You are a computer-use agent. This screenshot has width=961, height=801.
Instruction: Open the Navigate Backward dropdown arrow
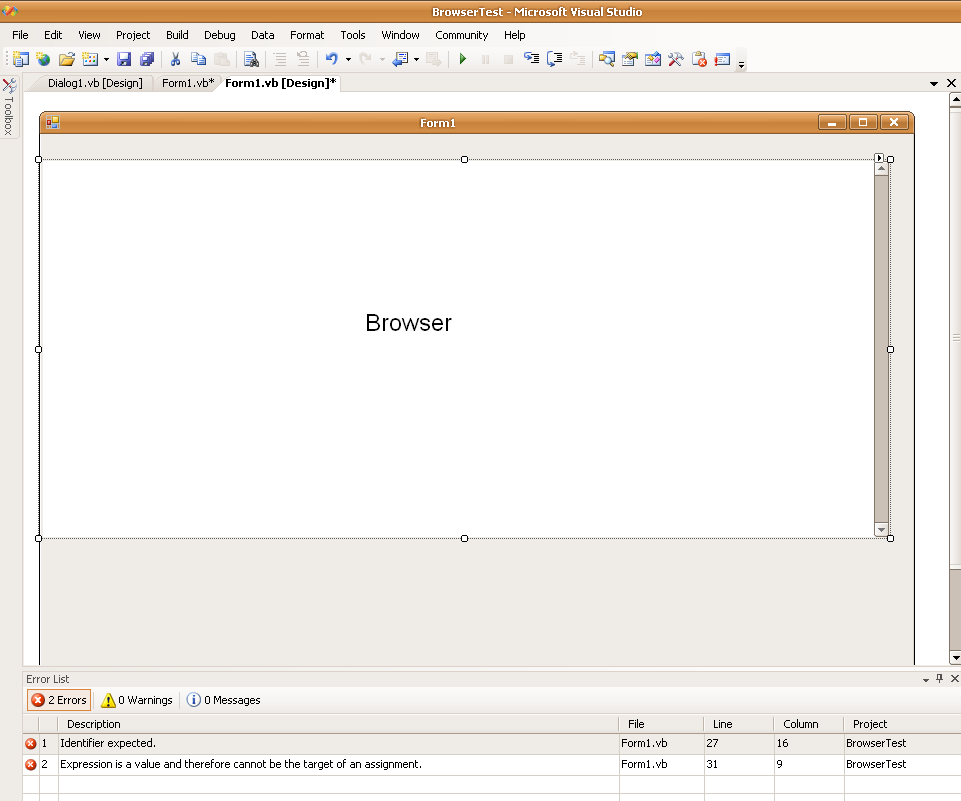tap(416, 59)
